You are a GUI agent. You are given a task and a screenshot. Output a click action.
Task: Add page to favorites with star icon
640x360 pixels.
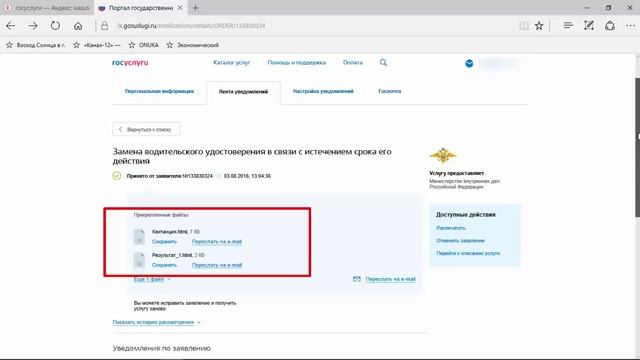(539, 26)
